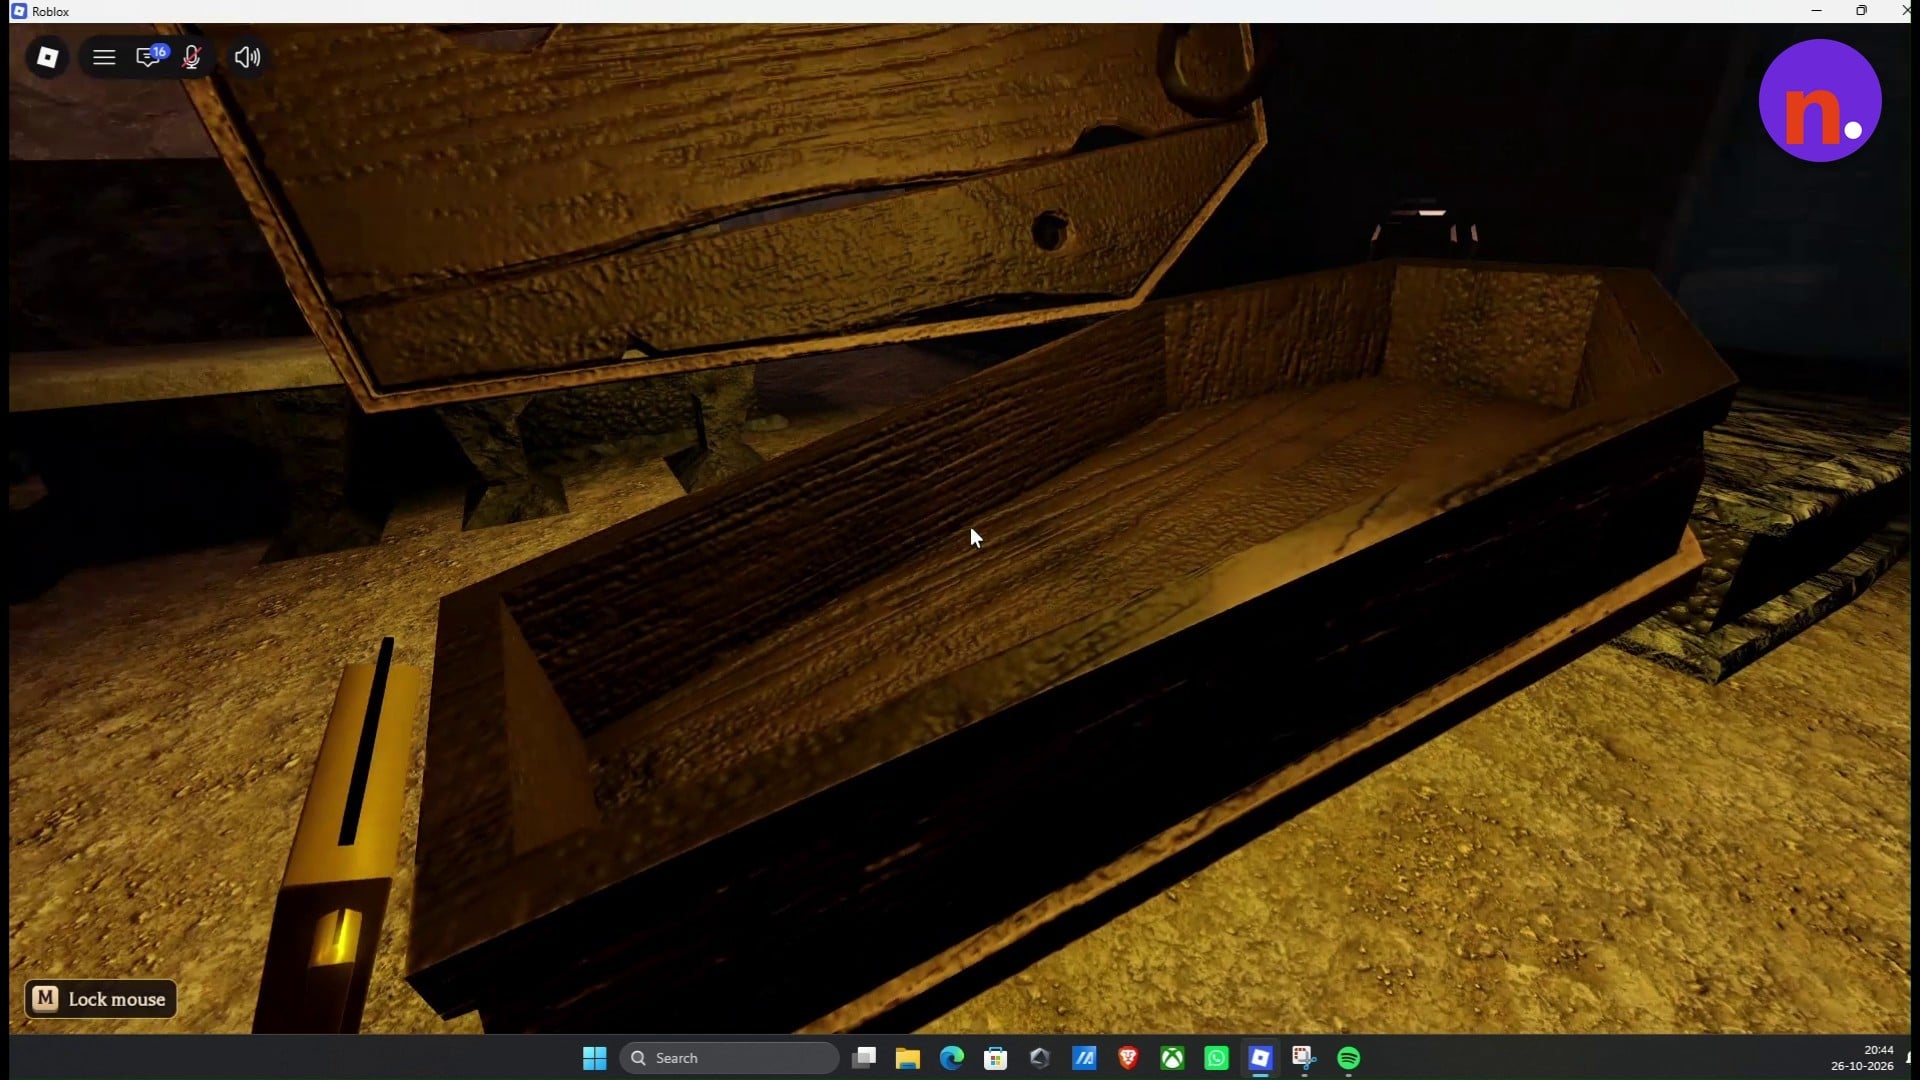The width and height of the screenshot is (1920, 1080).
Task: Open WhatsApp from the taskbar
Action: 1216,1058
